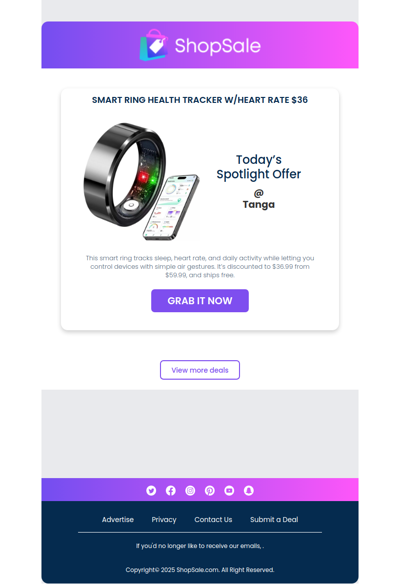Open the Contact Us footer link
Image resolution: width=400 pixels, height=584 pixels.
(x=213, y=520)
